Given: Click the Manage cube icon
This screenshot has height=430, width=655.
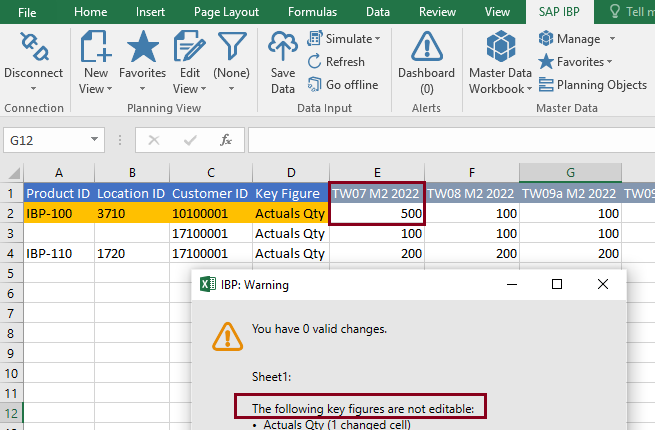Looking at the screenshot, I should 546,38.
